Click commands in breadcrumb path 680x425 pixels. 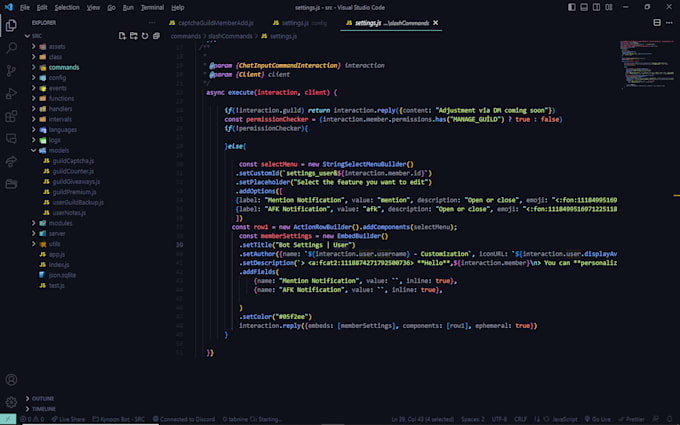(x=186, y=36)
